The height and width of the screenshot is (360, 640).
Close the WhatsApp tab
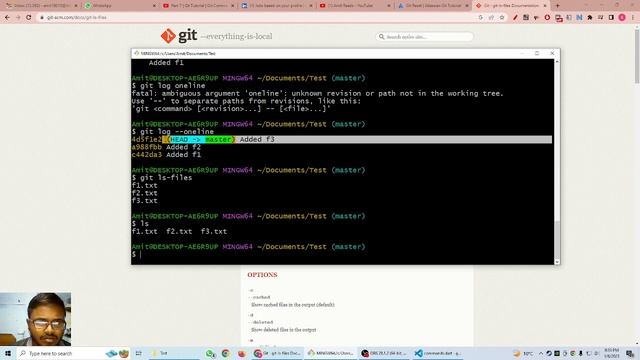click(x=154, y=6)
